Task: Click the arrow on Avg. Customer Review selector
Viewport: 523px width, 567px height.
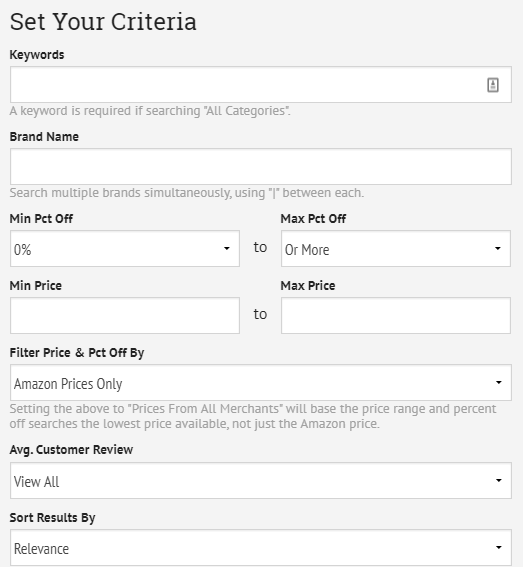Action: click(499, 481)
